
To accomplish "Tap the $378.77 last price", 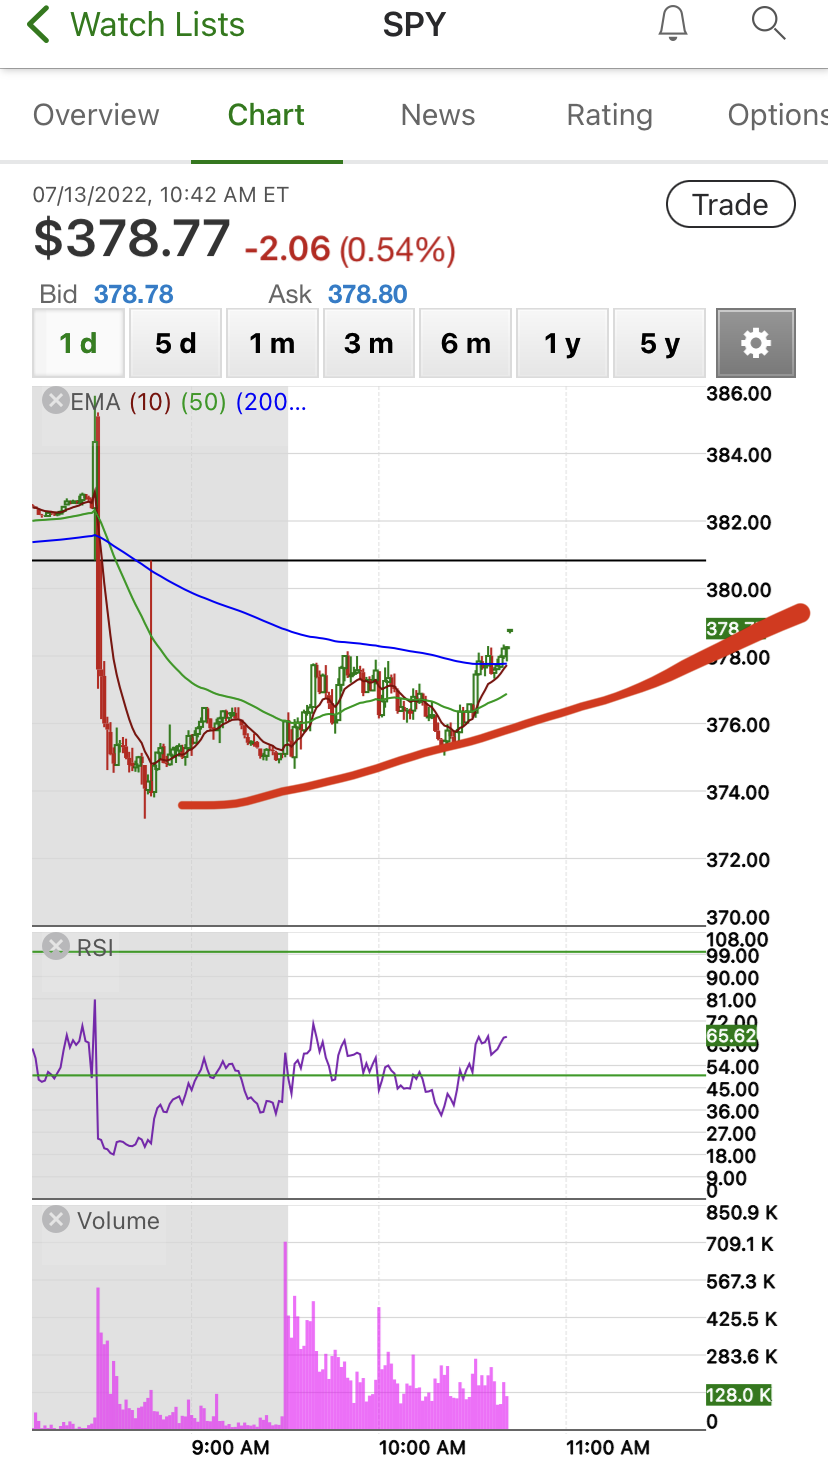I will click(132, 239).
